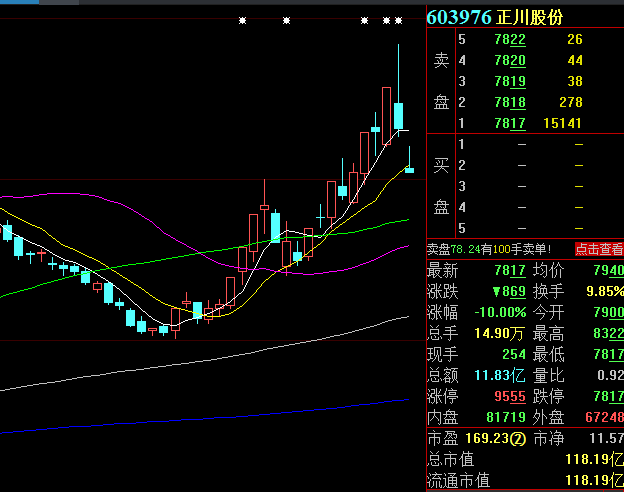This screenshot has height=492, width=624.
Task: Click the rightmost info marker star above chart
Action: (399, 20)
